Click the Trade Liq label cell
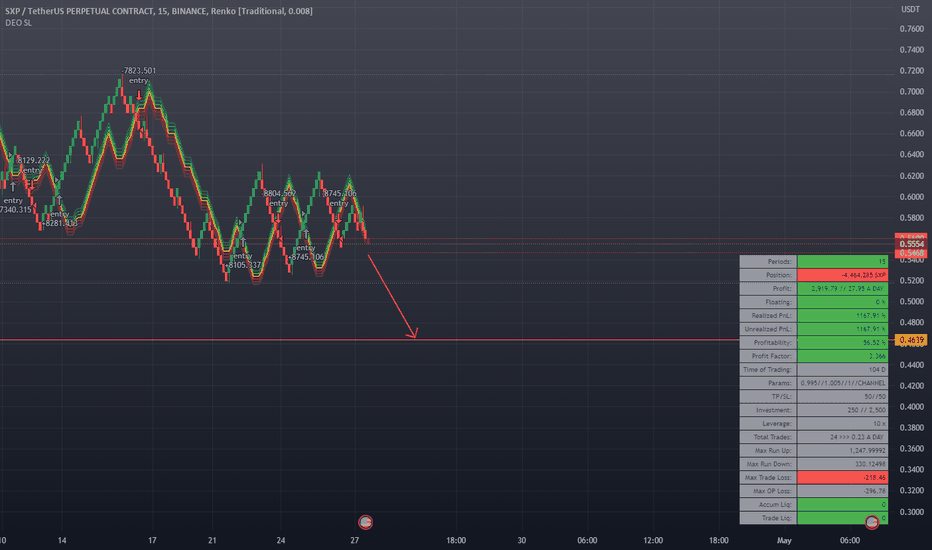The image size is (932, 550). click(x=768, y=518)
